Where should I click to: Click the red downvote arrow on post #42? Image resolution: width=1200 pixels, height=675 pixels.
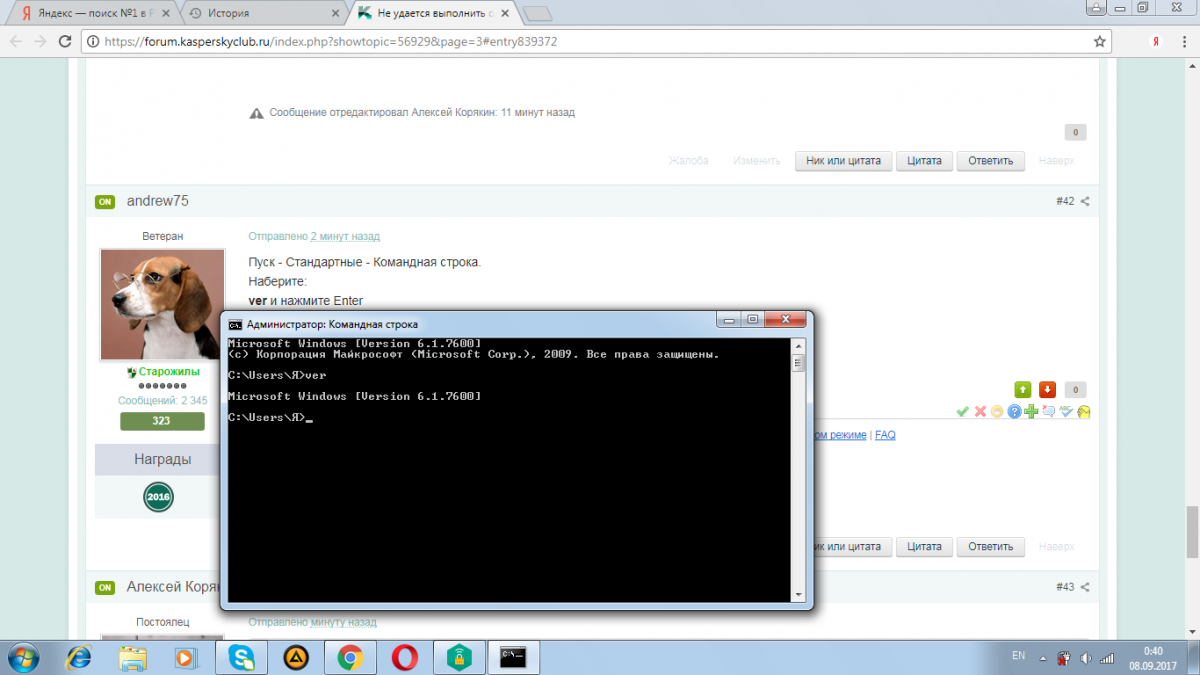1047,390
